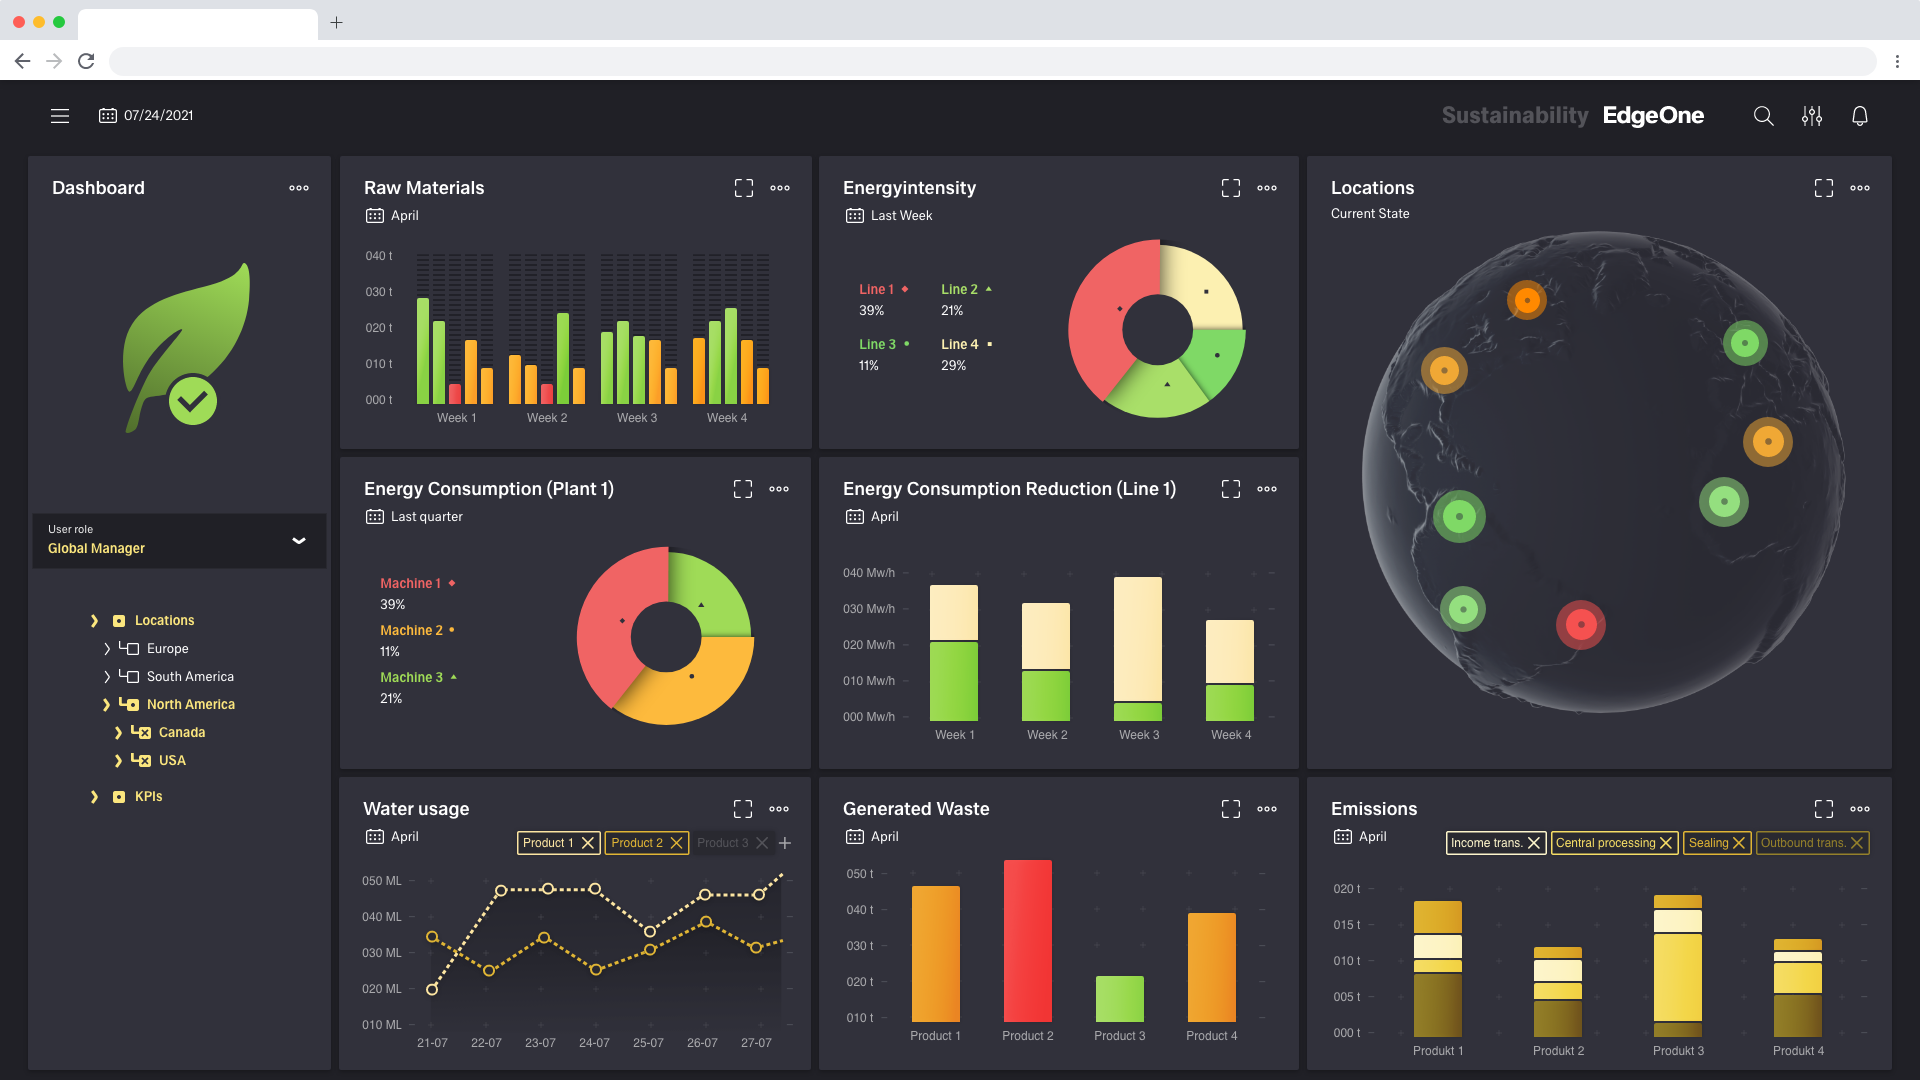Enable the dimmed Product 3 tag
The height and width of the screenshot is (1080, 1920).
tap(722, 843)
